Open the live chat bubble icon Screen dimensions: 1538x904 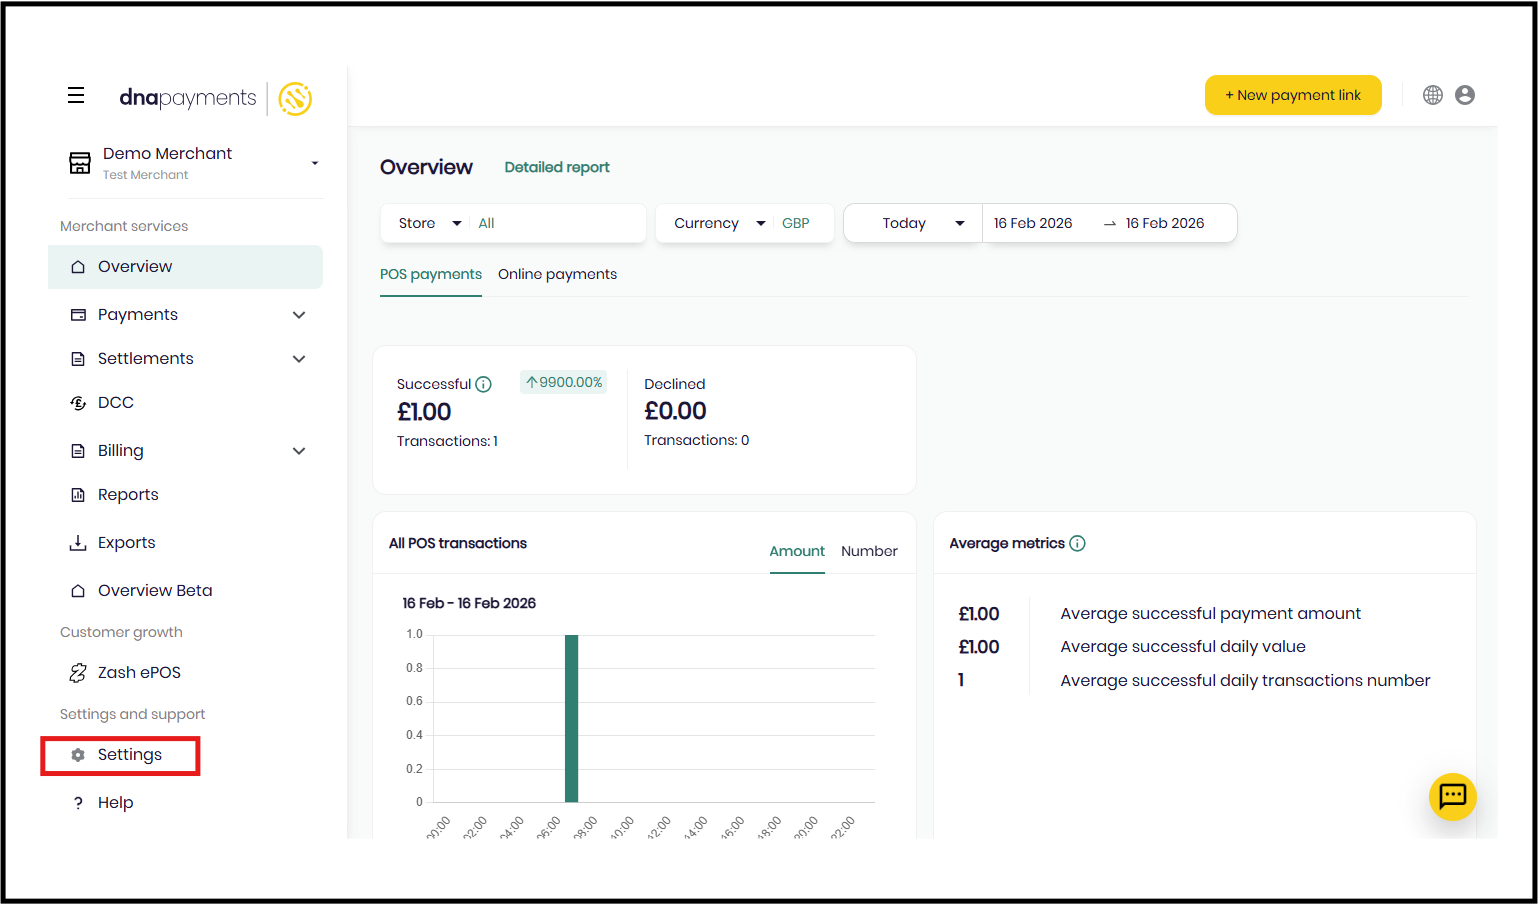1452,796
